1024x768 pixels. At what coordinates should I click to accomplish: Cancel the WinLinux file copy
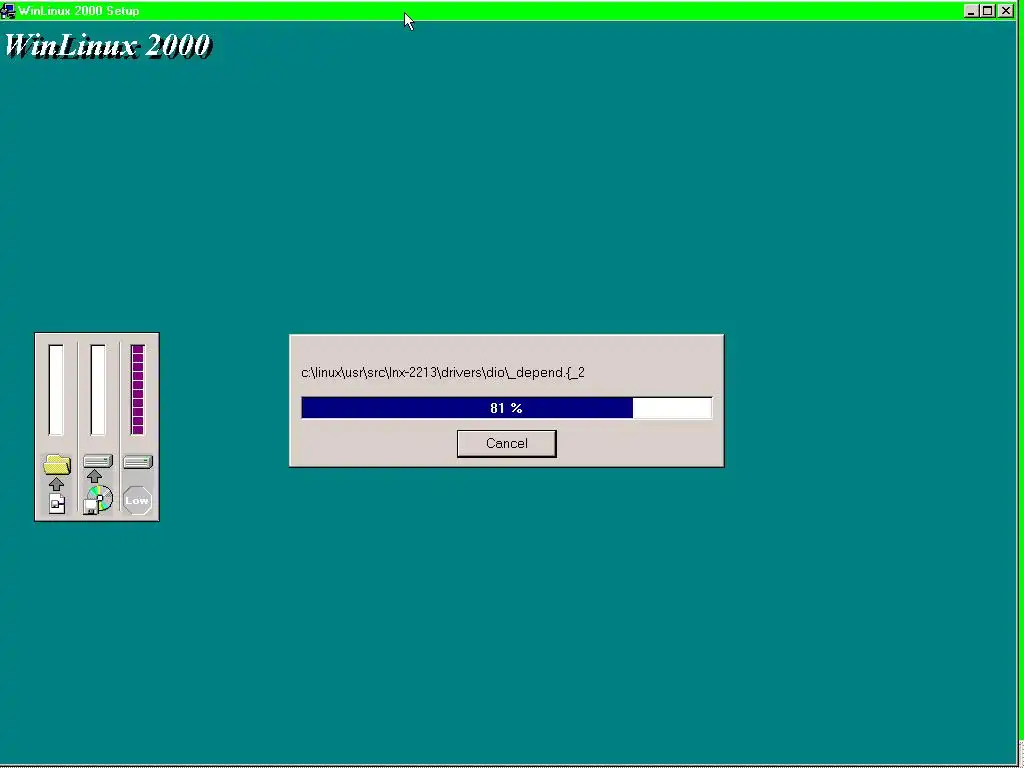pyautogui.click(x=506, y=443)
